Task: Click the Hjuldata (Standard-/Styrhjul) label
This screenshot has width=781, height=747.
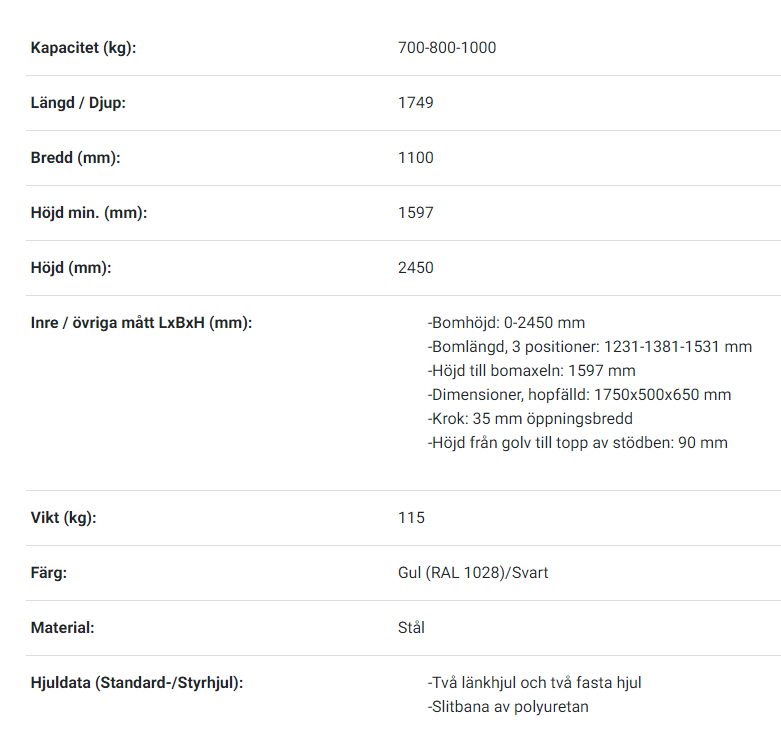Action: point(137,683)
